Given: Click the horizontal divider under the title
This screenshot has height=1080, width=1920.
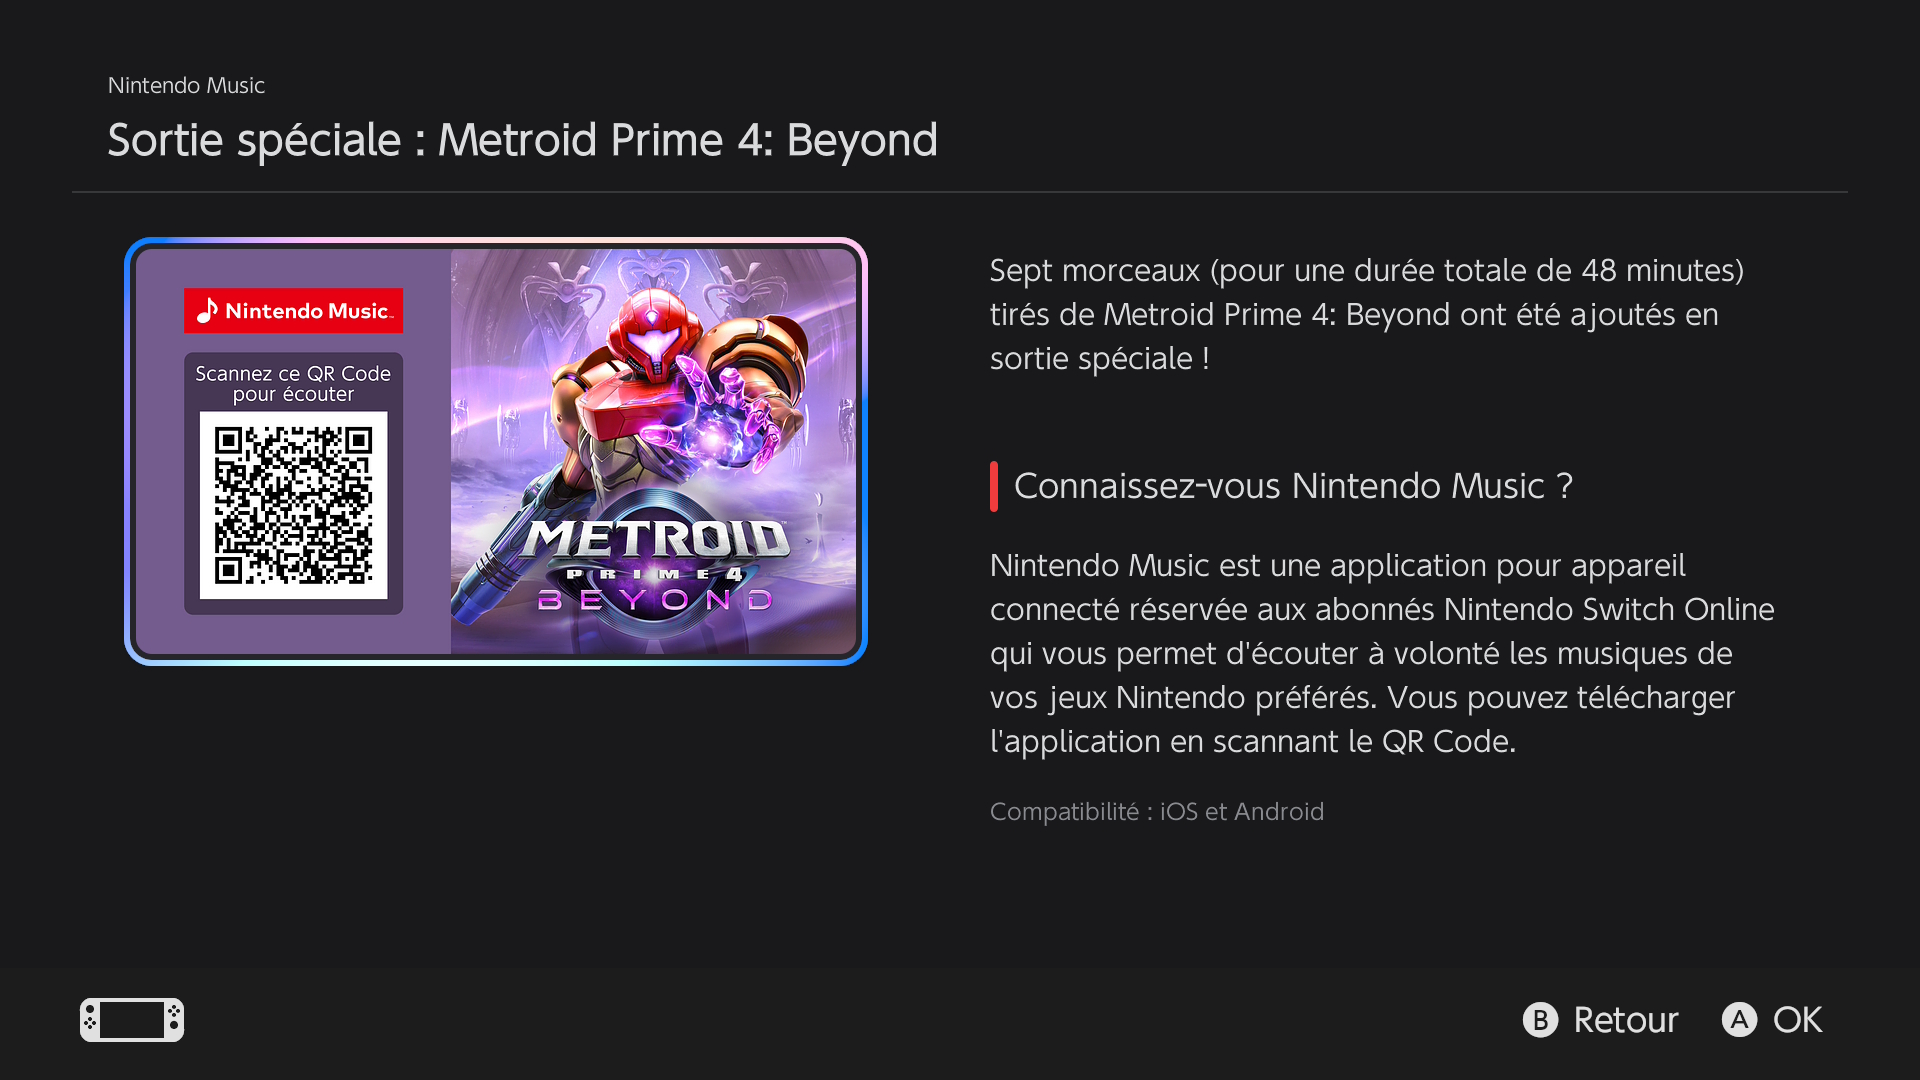Looking at the screenshot, I should (959, 192).
